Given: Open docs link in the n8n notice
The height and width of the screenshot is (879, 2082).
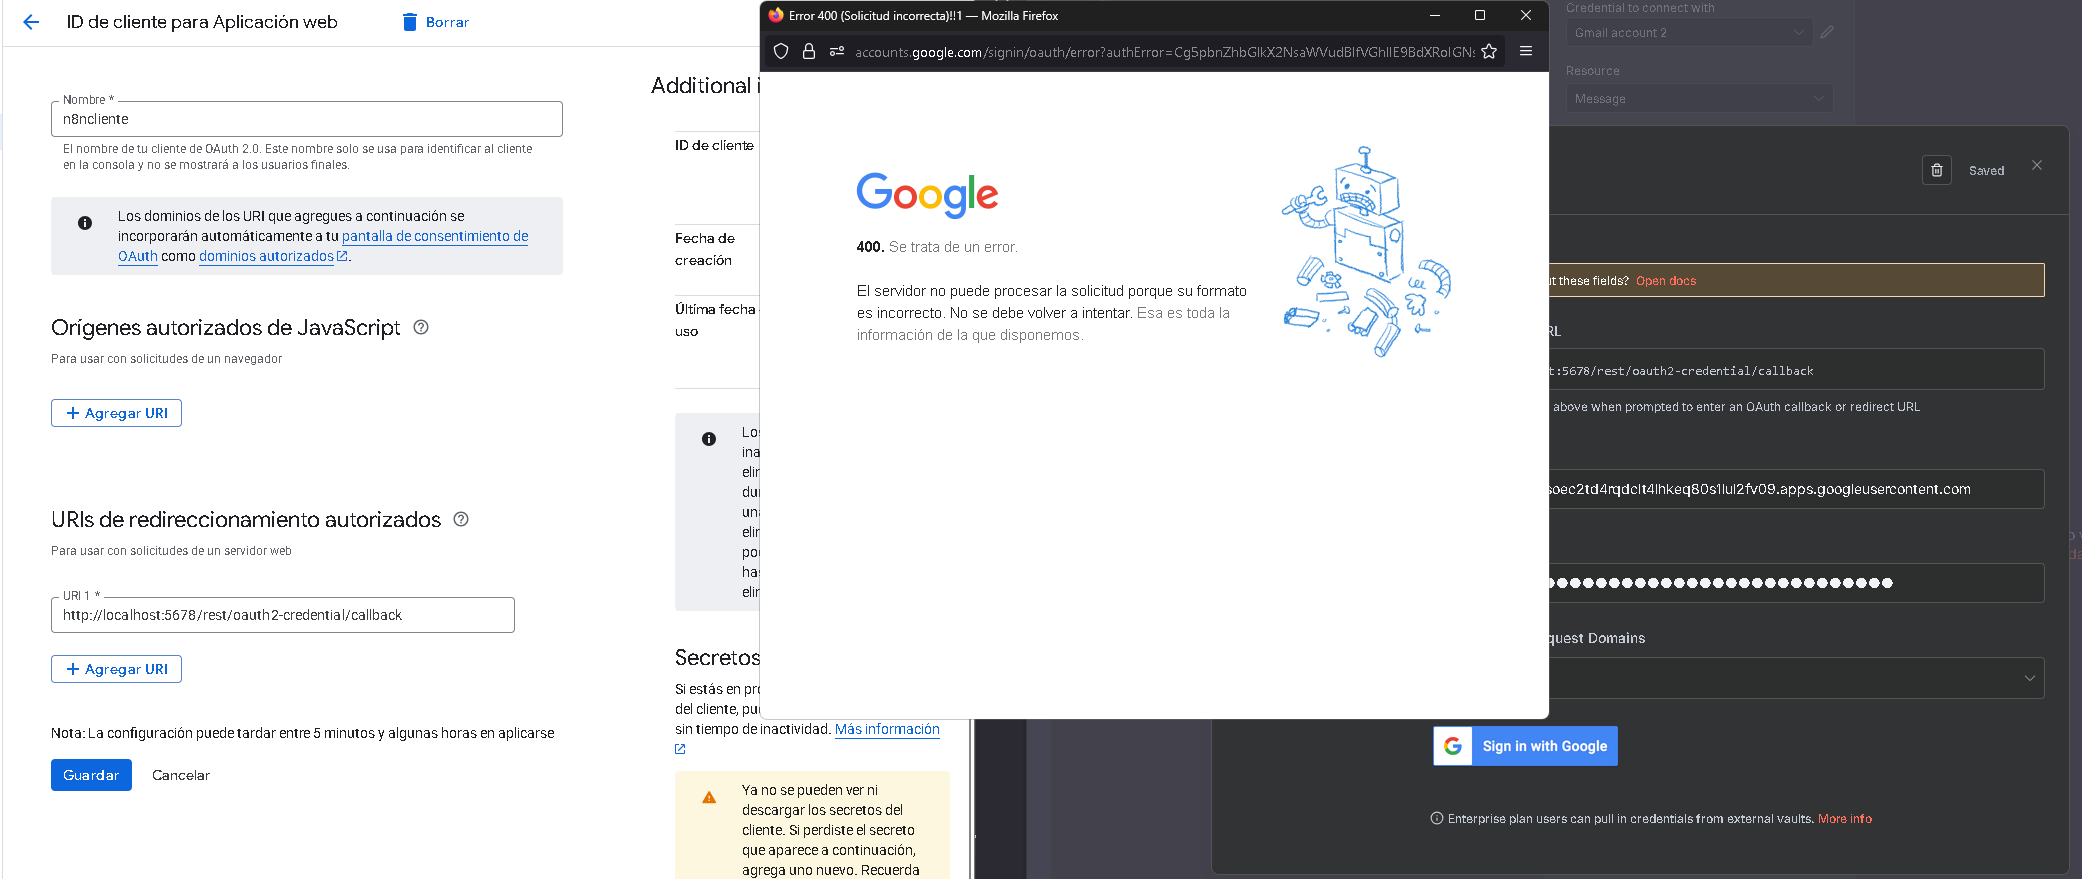Looking at the screenshot, I should 1666,281.
